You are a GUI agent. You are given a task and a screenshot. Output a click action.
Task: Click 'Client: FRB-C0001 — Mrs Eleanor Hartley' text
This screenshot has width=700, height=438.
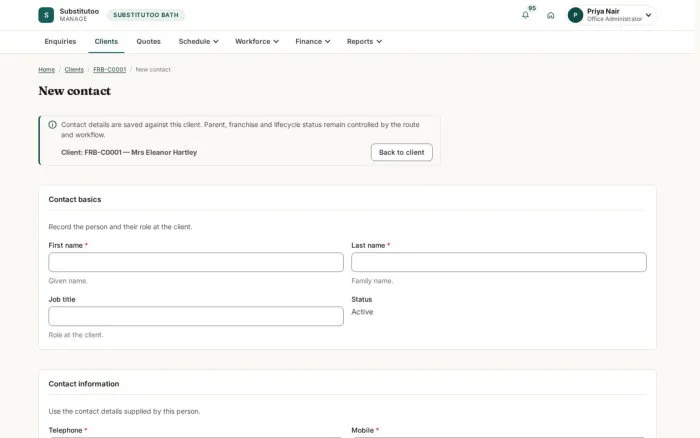point(129,152)
